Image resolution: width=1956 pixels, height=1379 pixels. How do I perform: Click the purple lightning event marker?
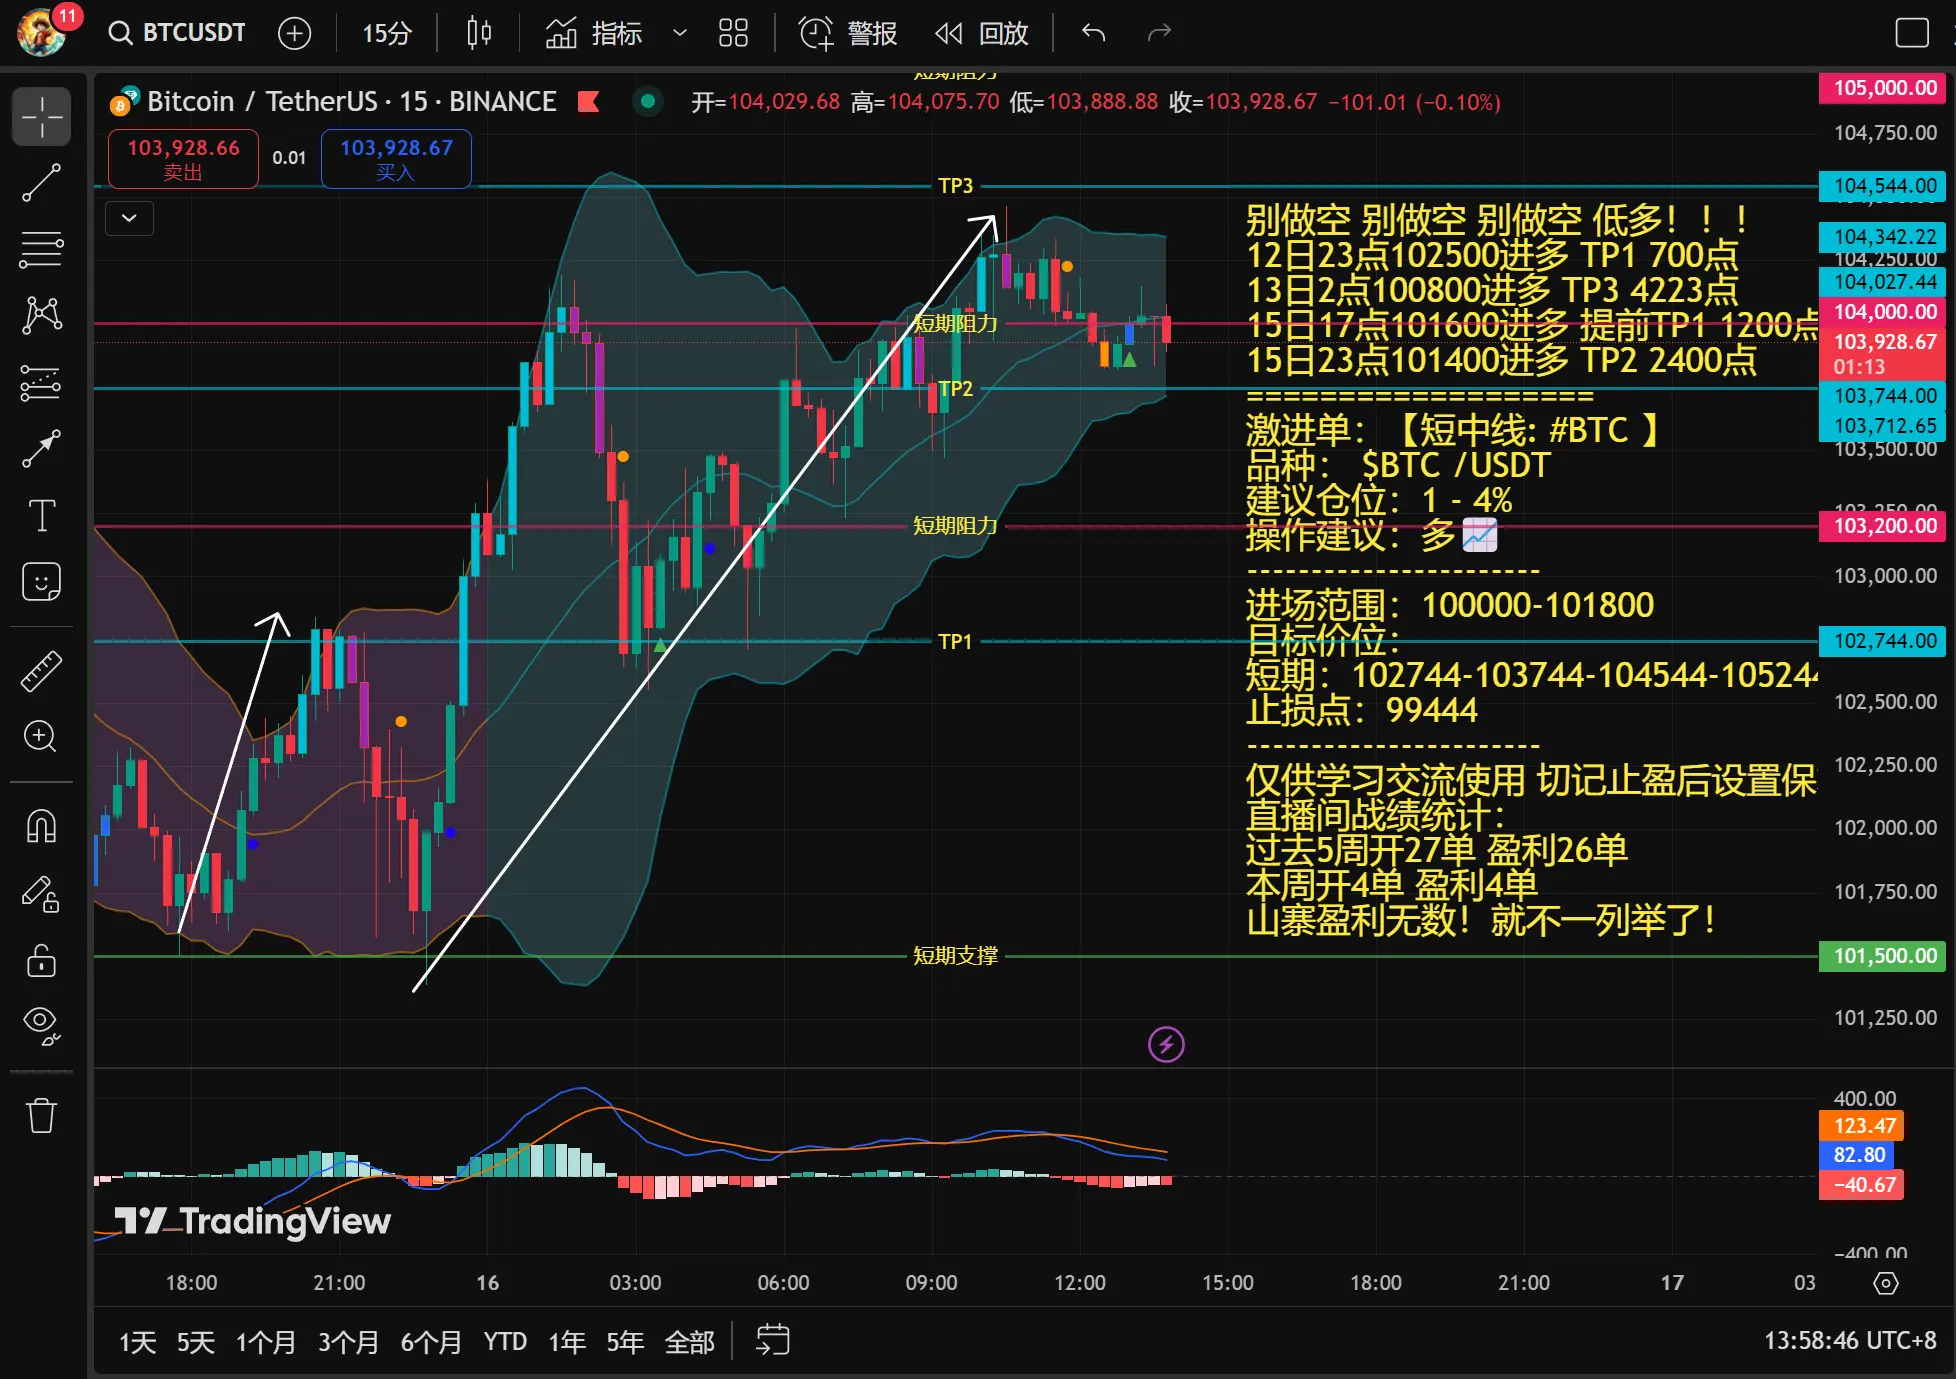pos(1166,1045)
